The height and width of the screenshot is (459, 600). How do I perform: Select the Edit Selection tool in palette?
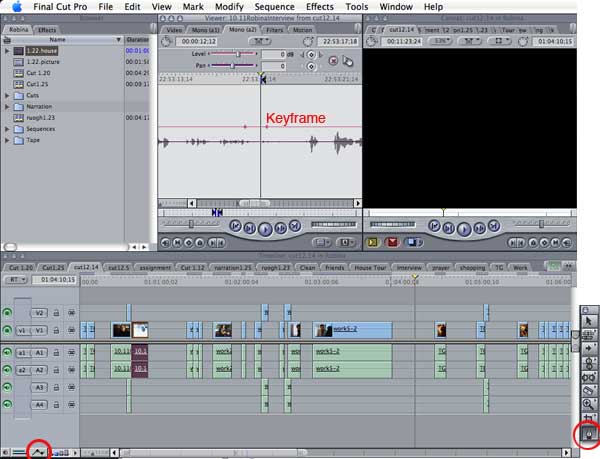tap(589, 335)
